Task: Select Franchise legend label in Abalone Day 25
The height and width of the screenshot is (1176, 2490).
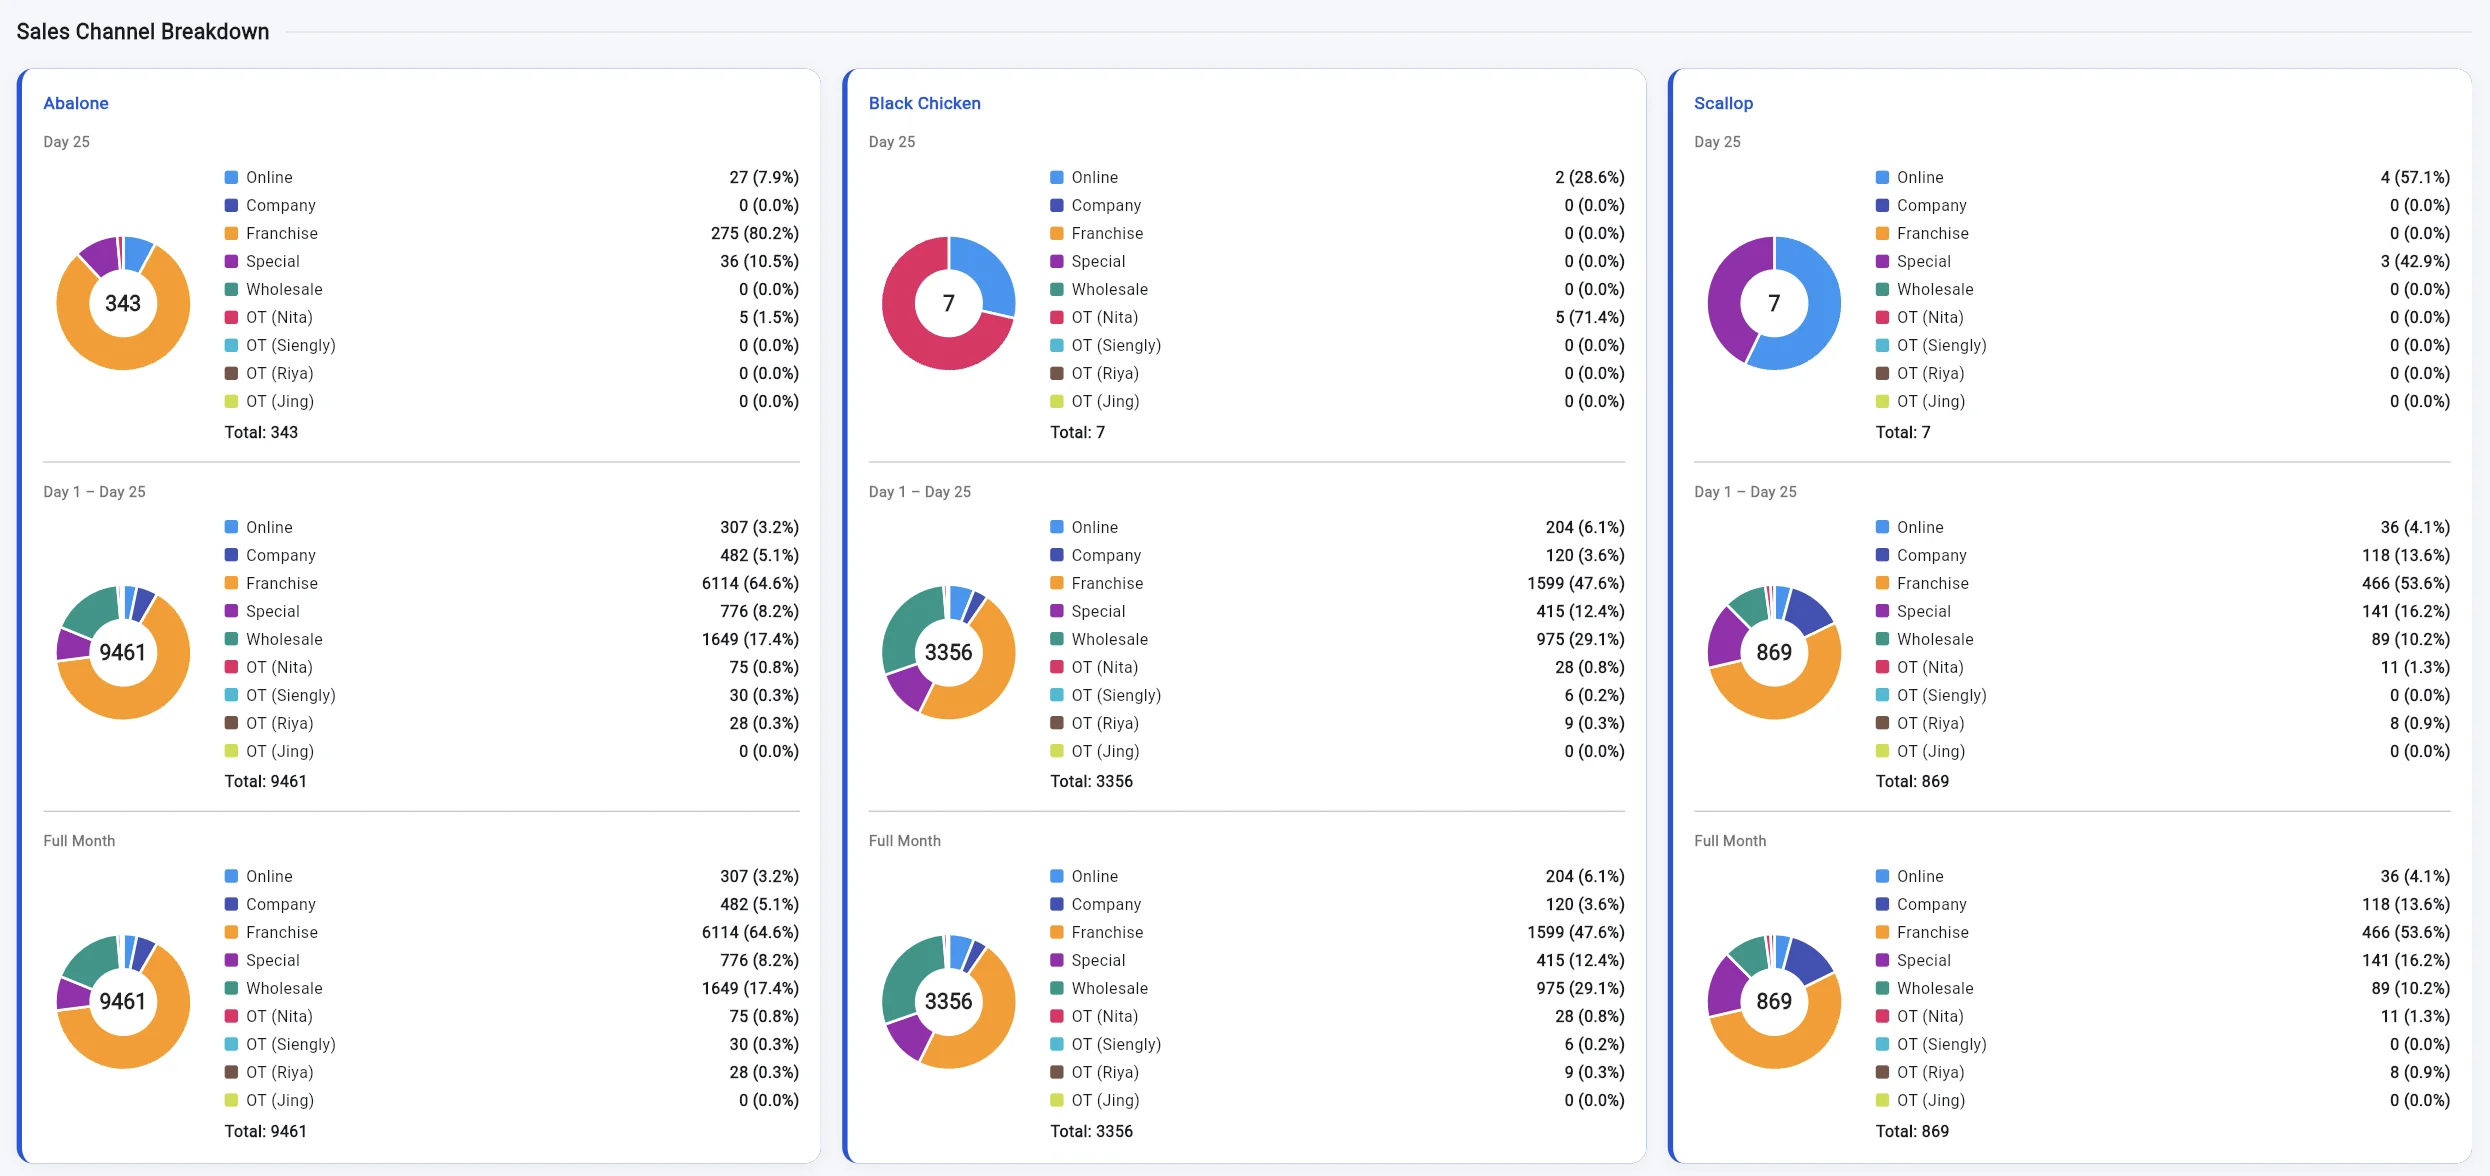Action: [282, 233]
